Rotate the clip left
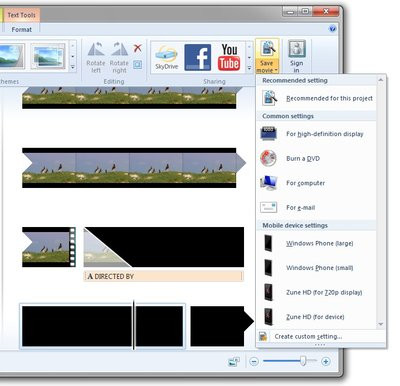This screenshot has height=386, width=400. point(96,57)
